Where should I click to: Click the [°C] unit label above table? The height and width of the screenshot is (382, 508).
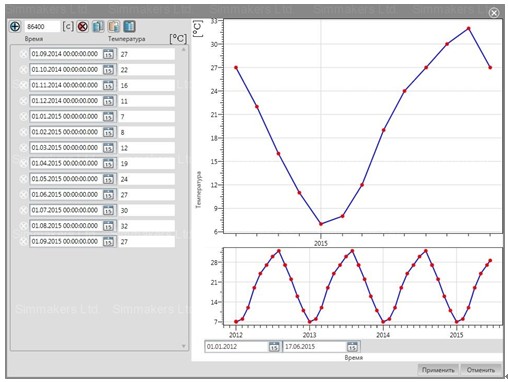point(178,39)
